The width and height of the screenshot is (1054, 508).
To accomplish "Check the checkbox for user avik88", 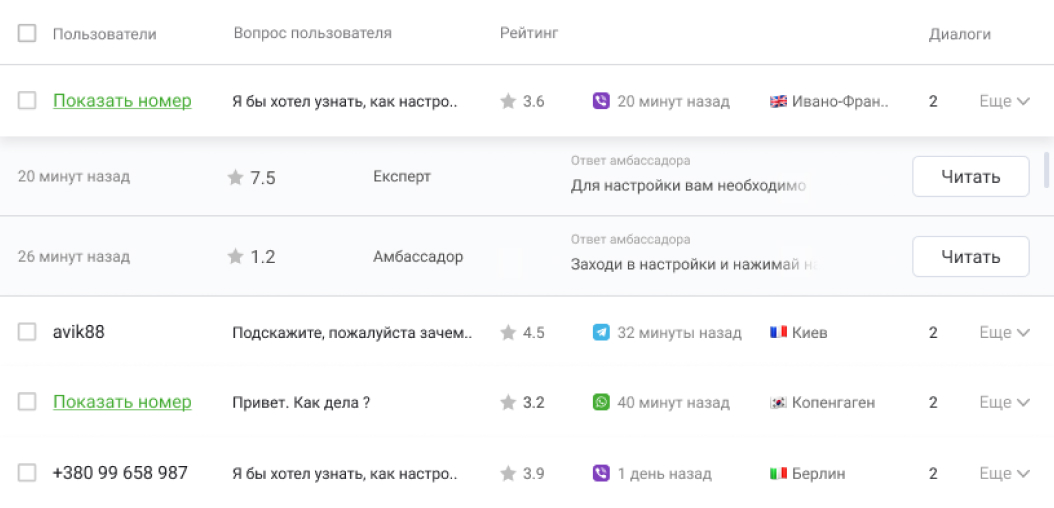I will [x=27, y=332].
